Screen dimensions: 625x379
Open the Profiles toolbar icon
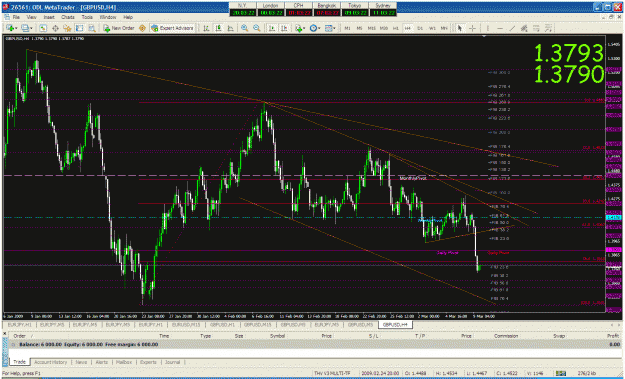[x=25, y=28]
